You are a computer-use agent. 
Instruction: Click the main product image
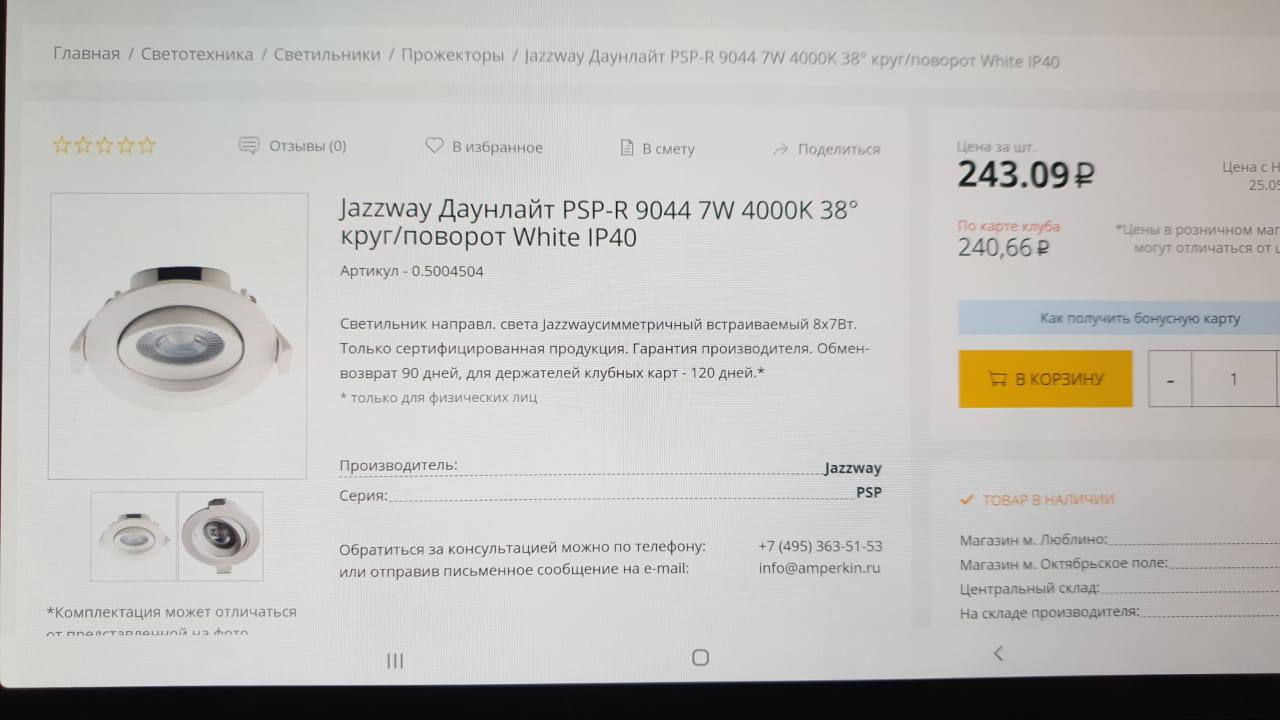[x=178, y=336]
